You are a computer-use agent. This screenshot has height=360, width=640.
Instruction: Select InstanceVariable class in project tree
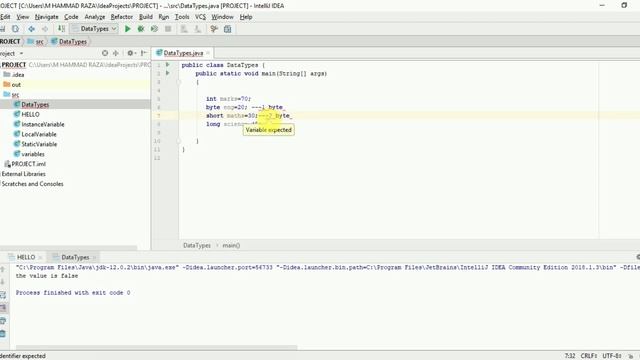pyautogui.click(x=39, y=124)
